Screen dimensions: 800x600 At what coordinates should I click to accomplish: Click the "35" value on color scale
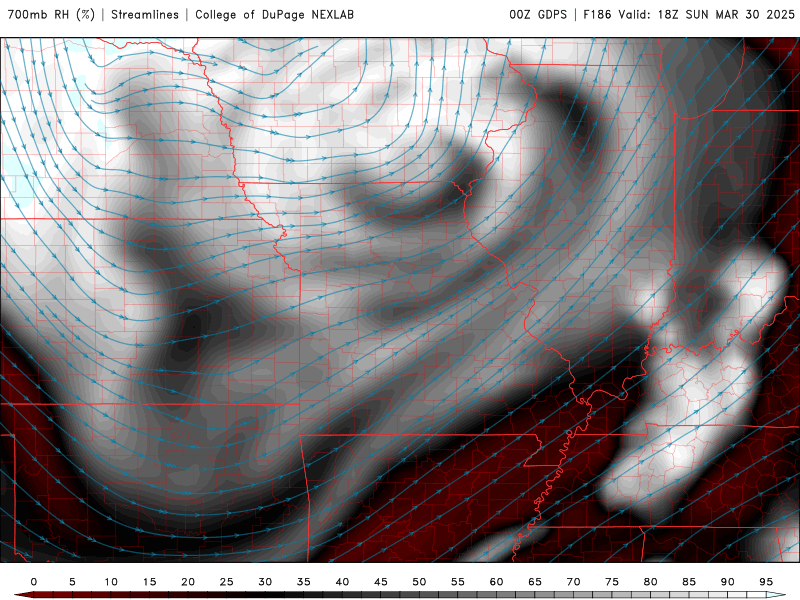[304, 582]
